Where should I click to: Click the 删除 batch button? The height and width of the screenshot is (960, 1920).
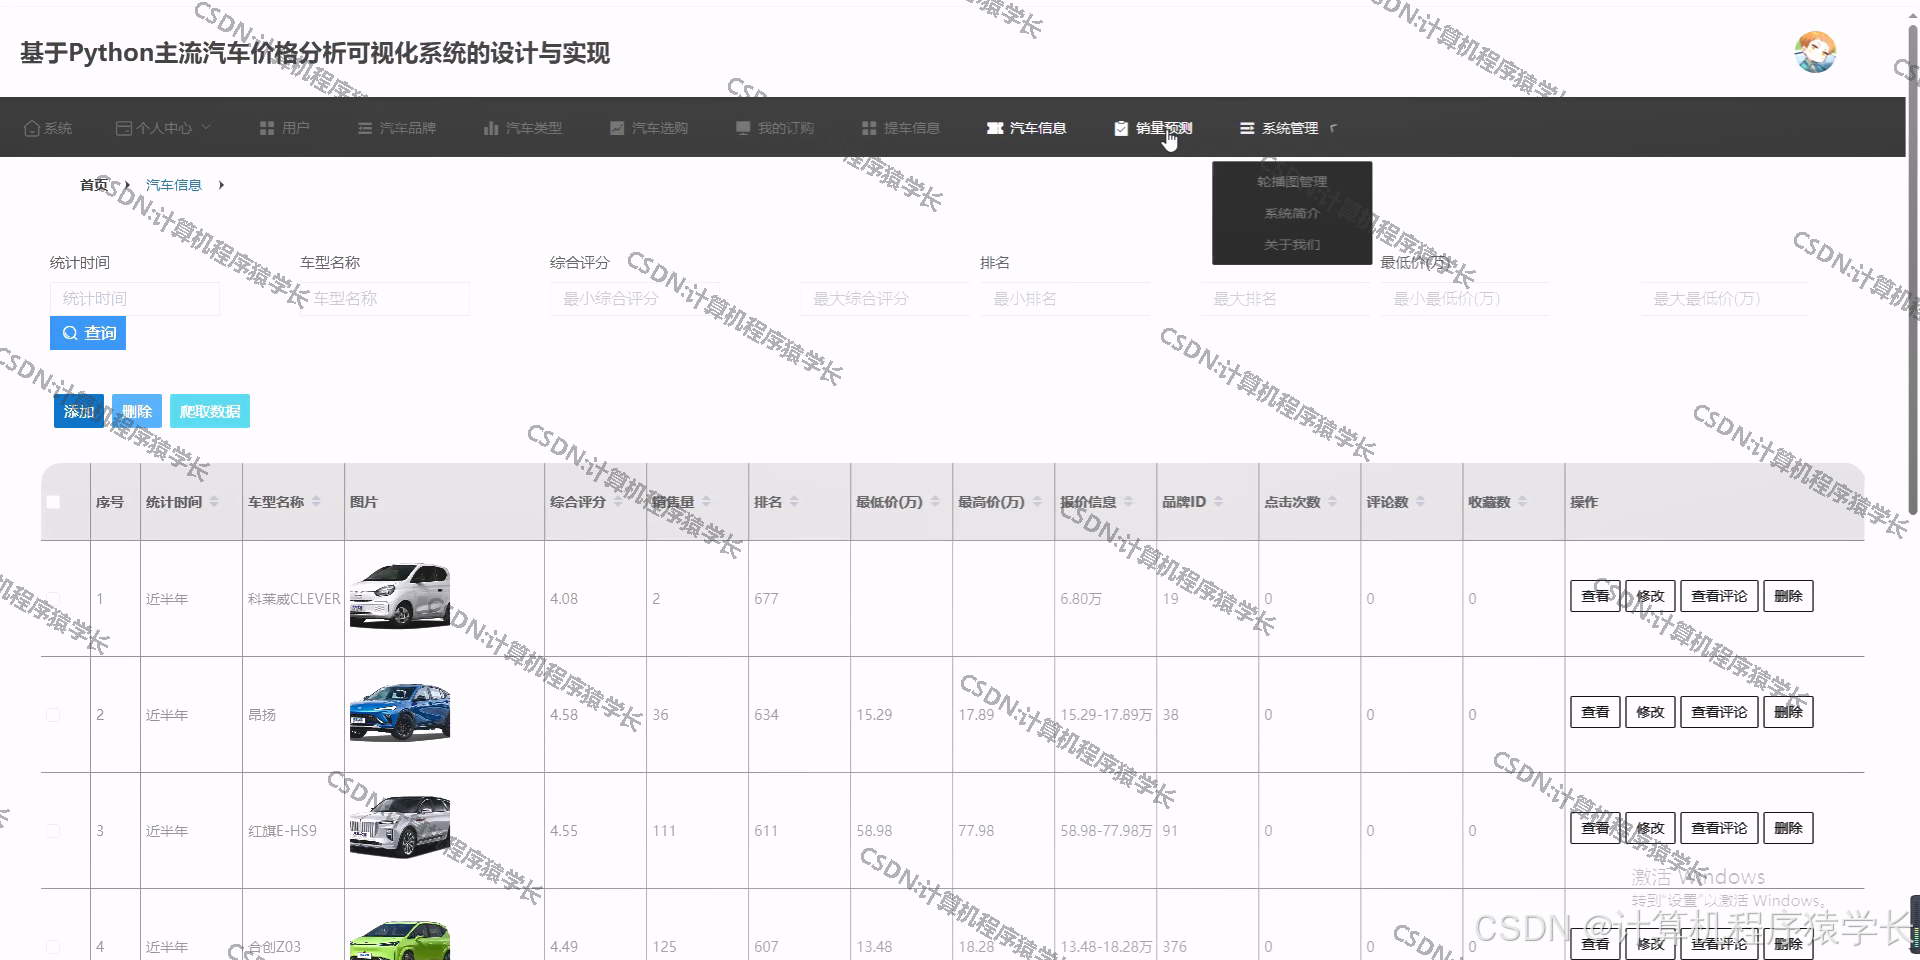click(x=137, y=411)
